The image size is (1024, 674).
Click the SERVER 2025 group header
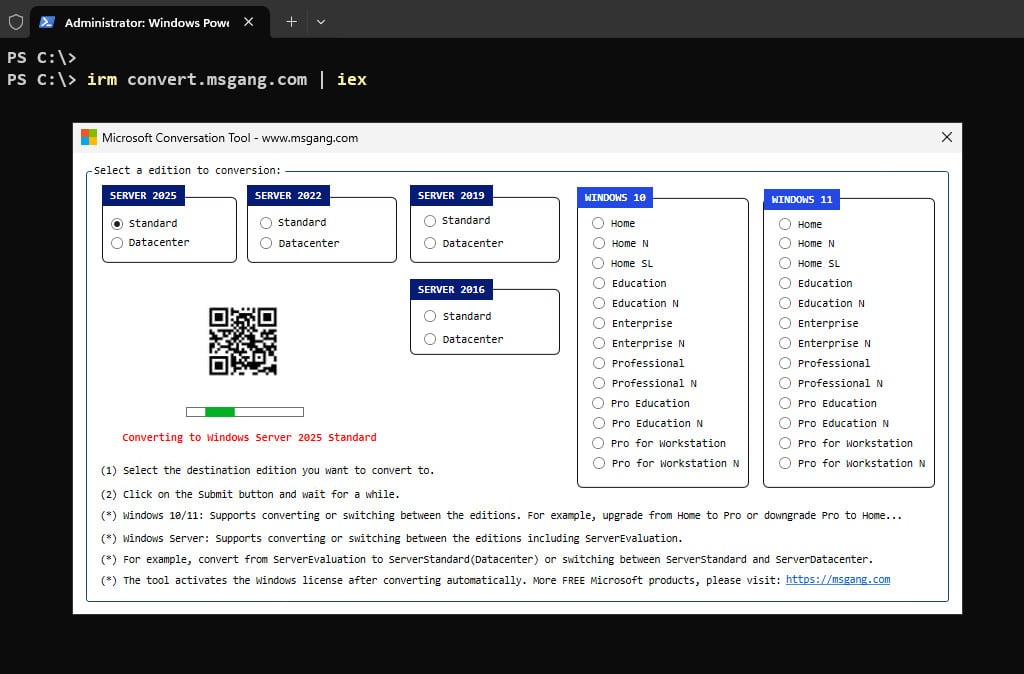tap(143, 195)
